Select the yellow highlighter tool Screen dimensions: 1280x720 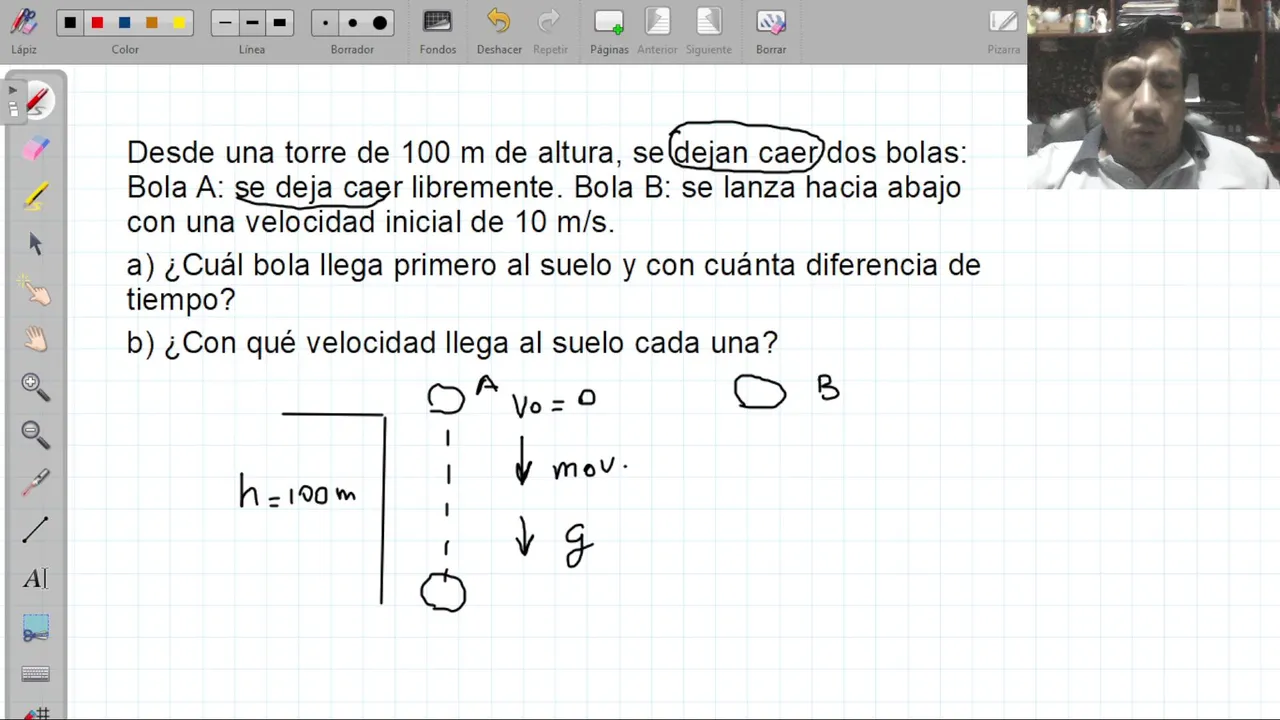(x=35, y=196)
